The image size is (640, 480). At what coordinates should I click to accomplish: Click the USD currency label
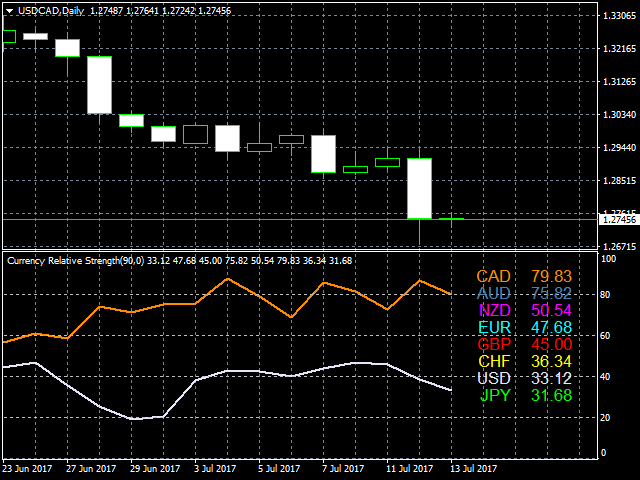494,378
